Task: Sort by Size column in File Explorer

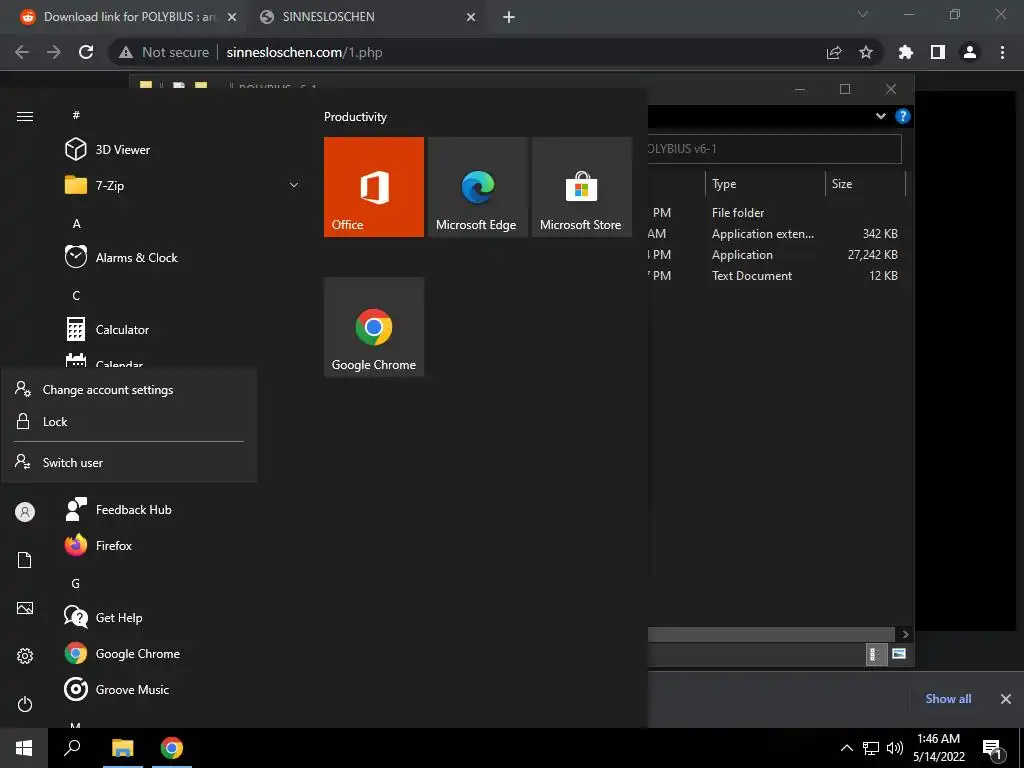Action: 866,184
